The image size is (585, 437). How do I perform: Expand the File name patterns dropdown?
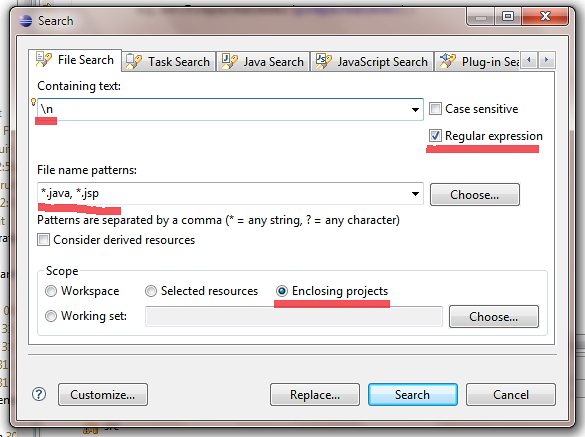click(415, 194)
